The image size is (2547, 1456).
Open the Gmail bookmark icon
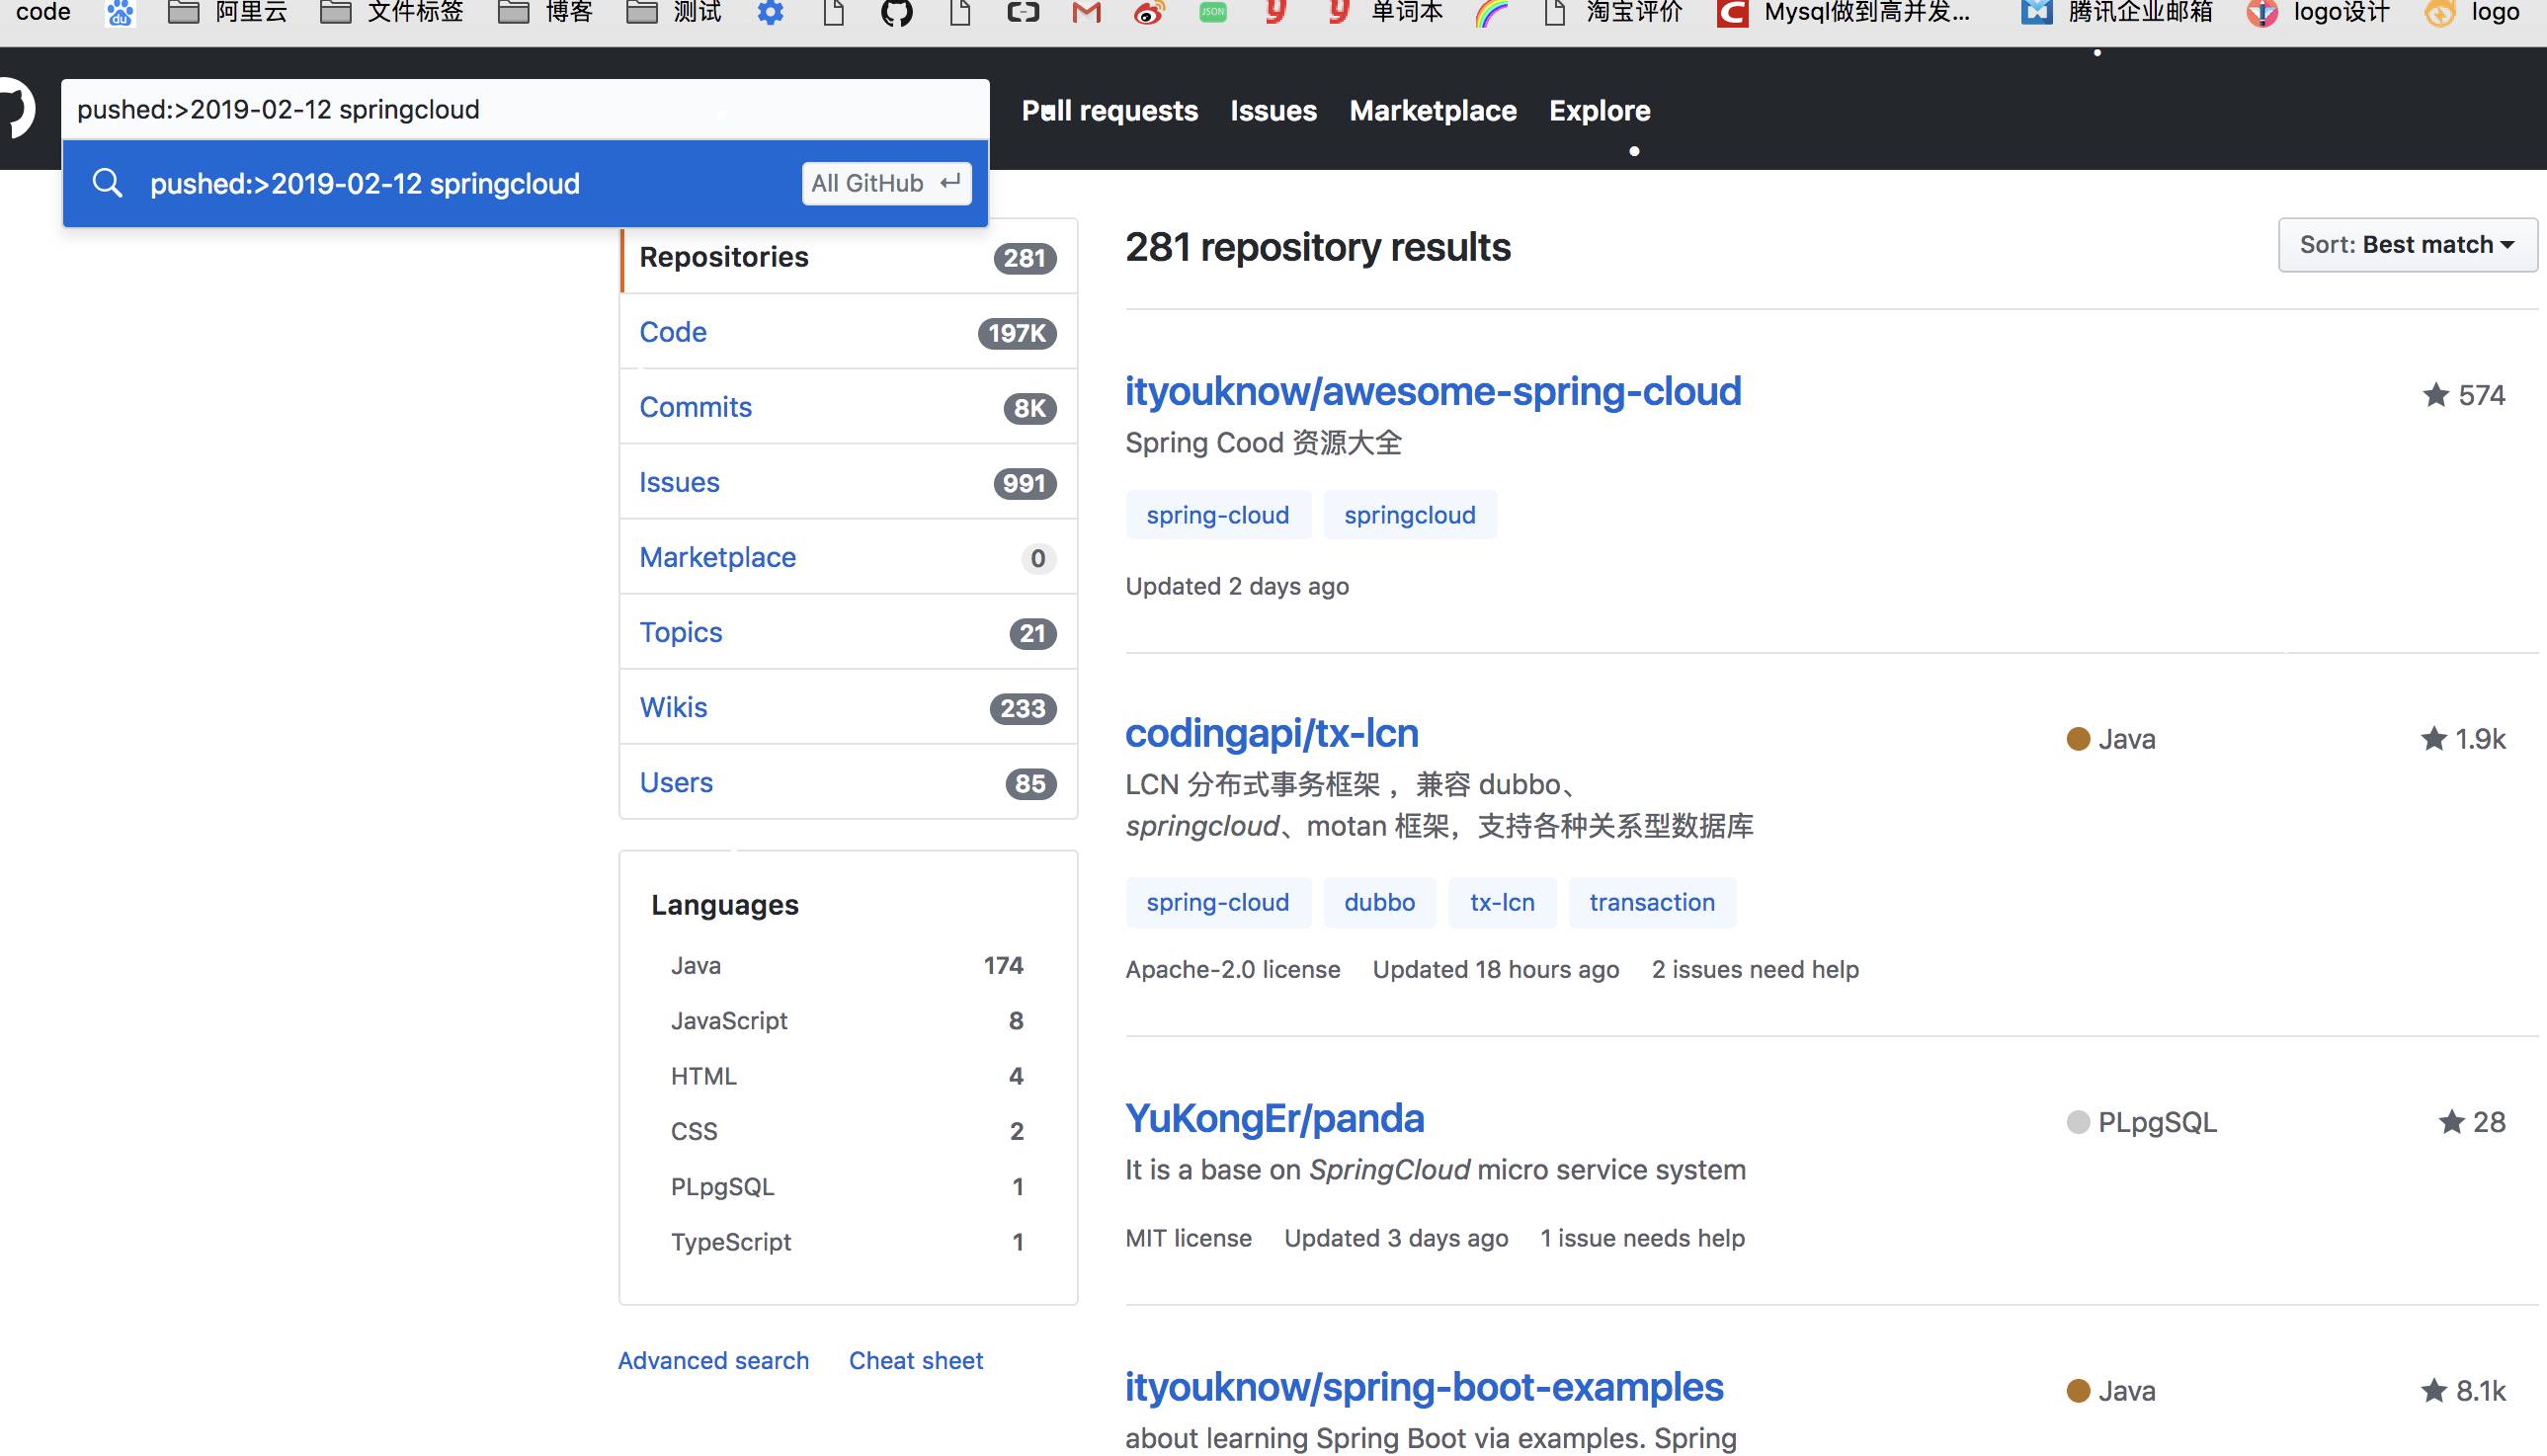click(x=1086, y=13)
